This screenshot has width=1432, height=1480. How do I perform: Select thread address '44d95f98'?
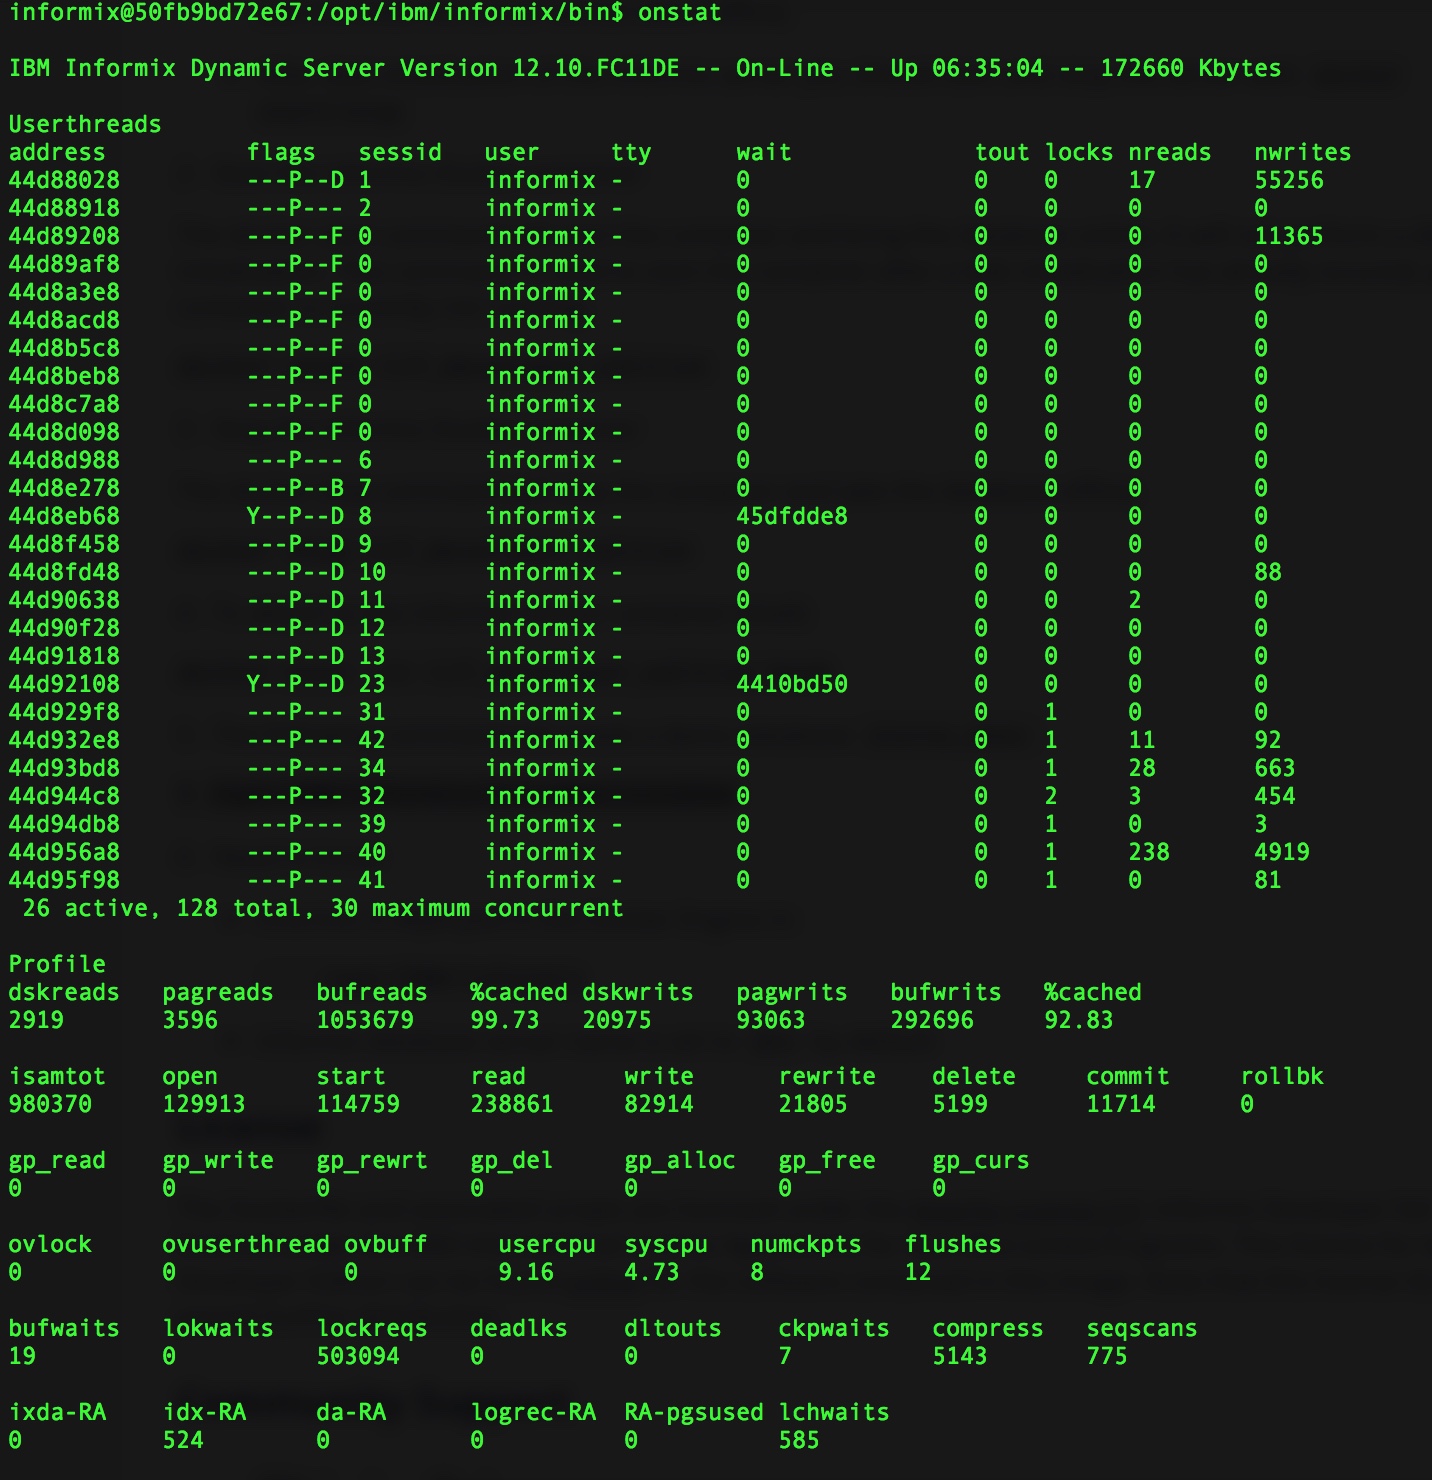(x=64, y=880)
